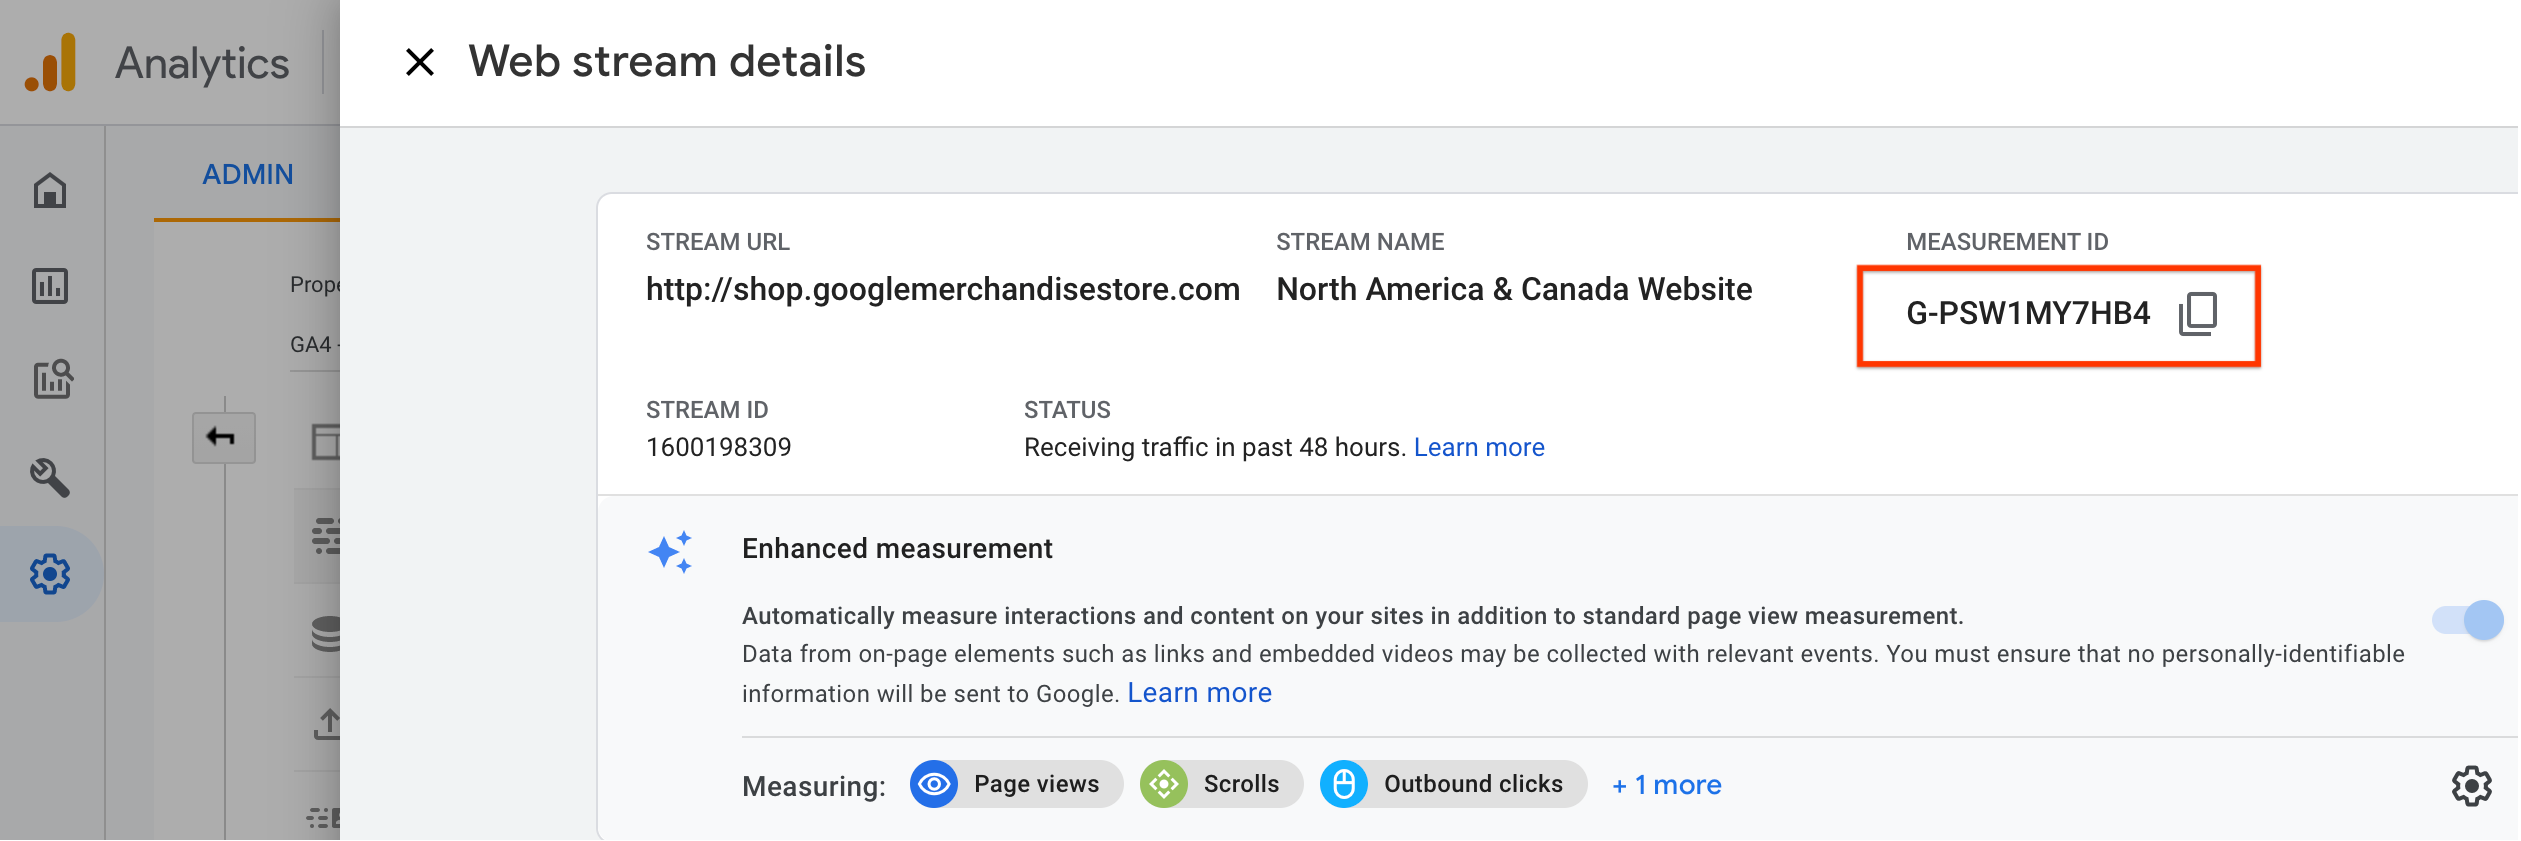
Task: Click the Web stream details title
Action: (x=667, y=62)
